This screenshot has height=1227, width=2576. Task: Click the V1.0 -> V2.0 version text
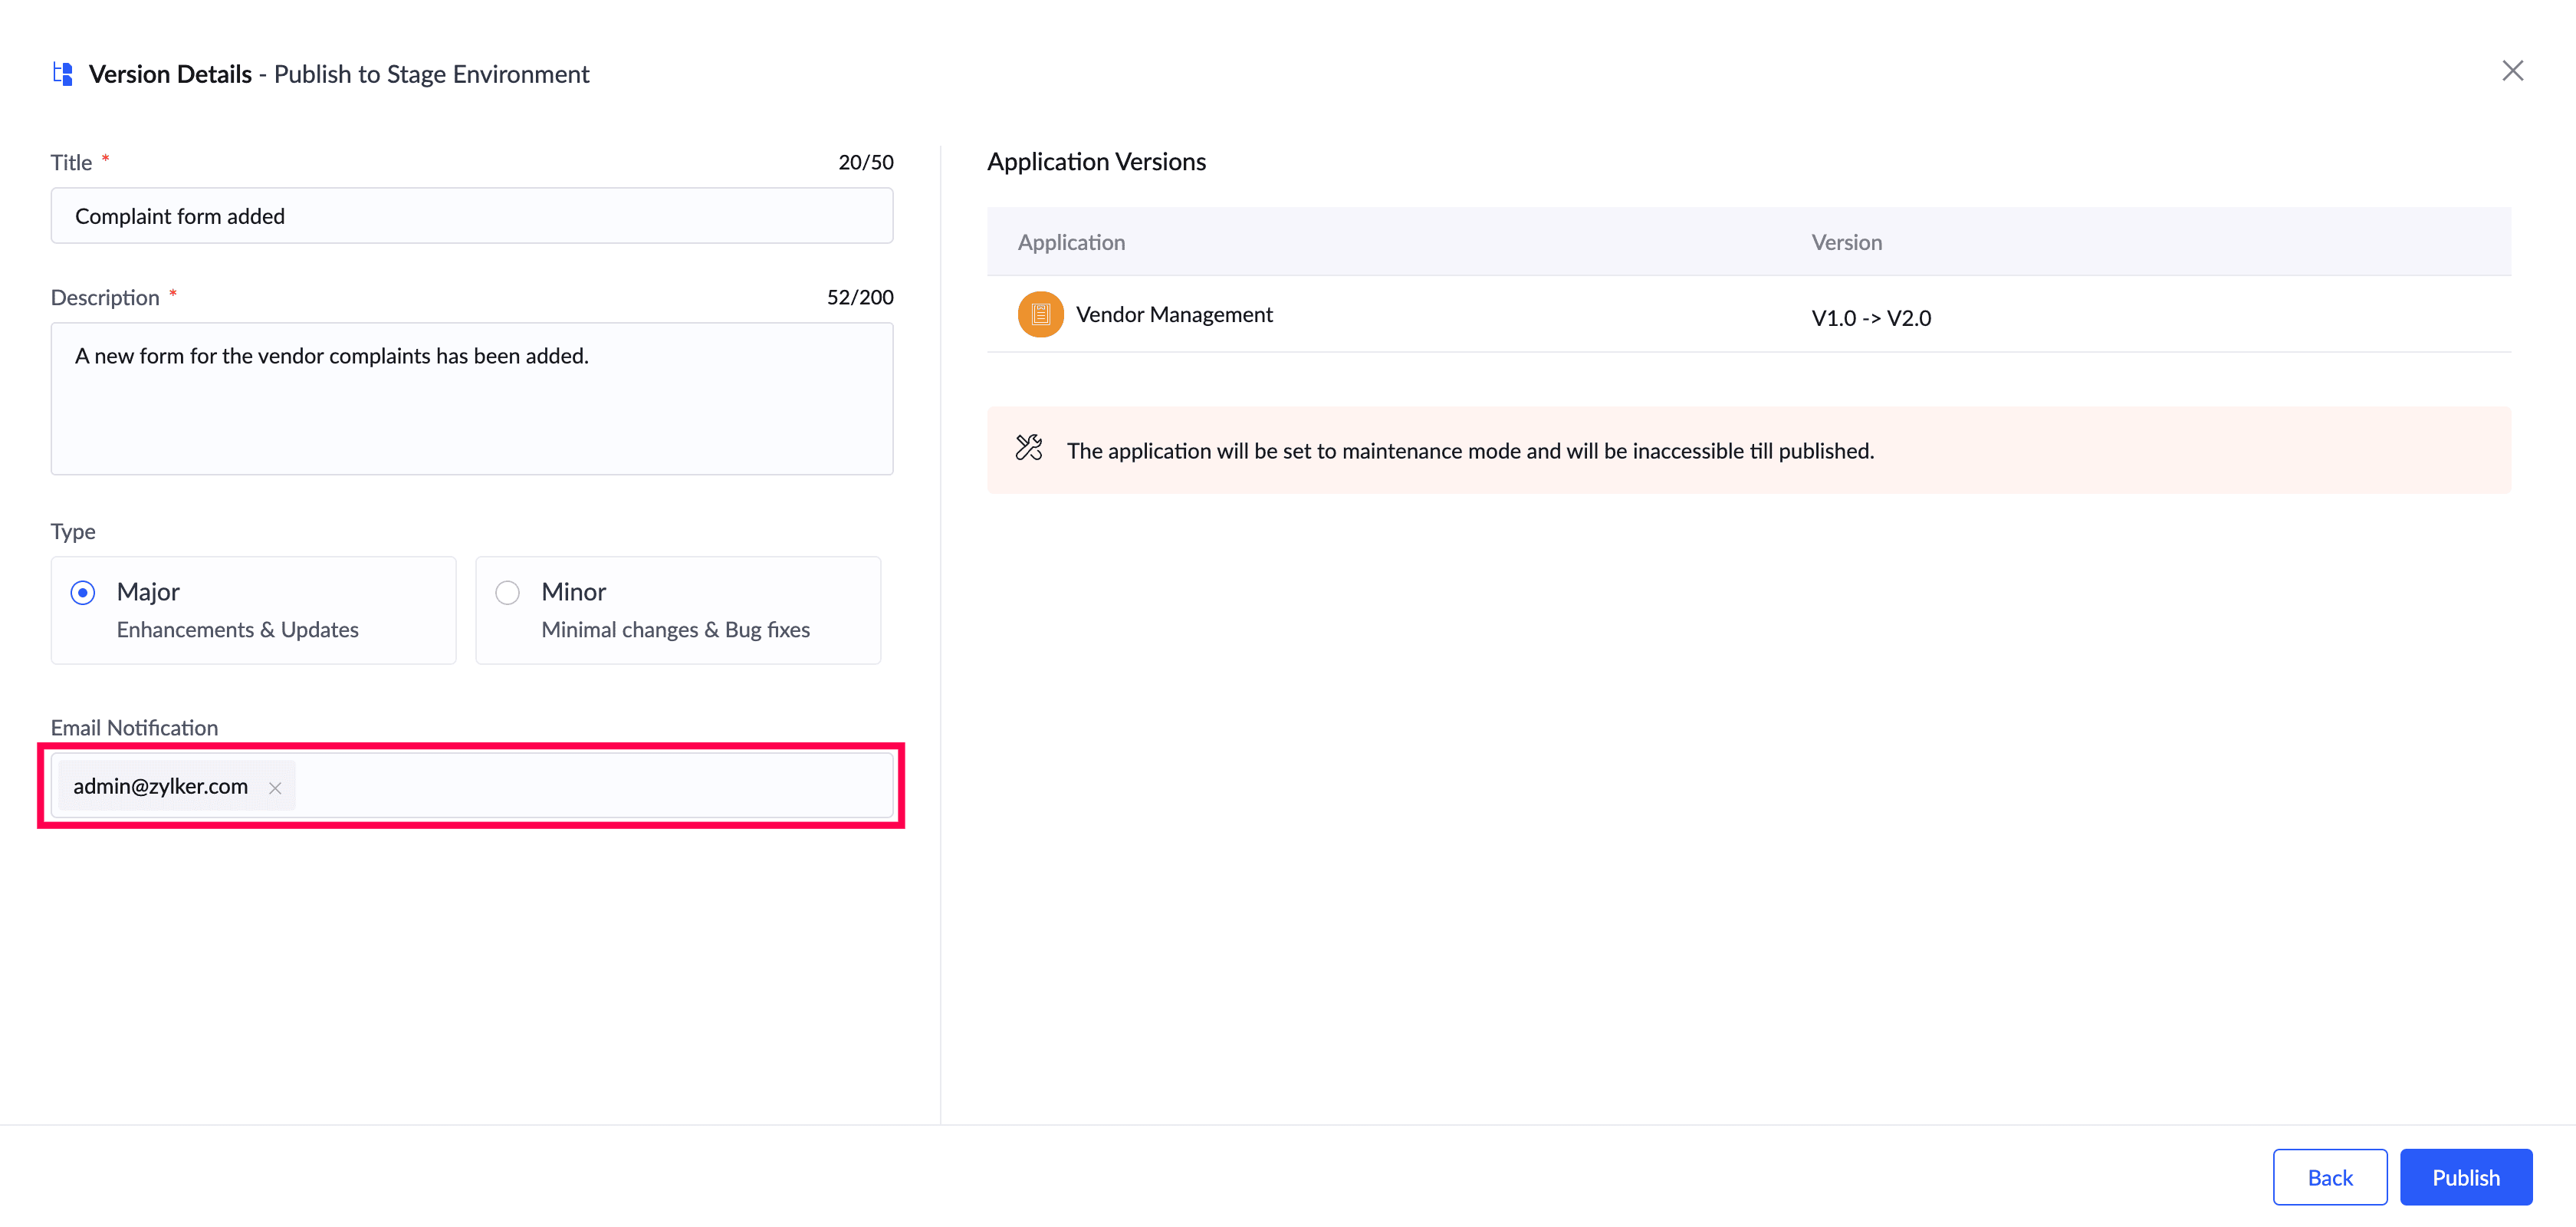coord(1871,318)
